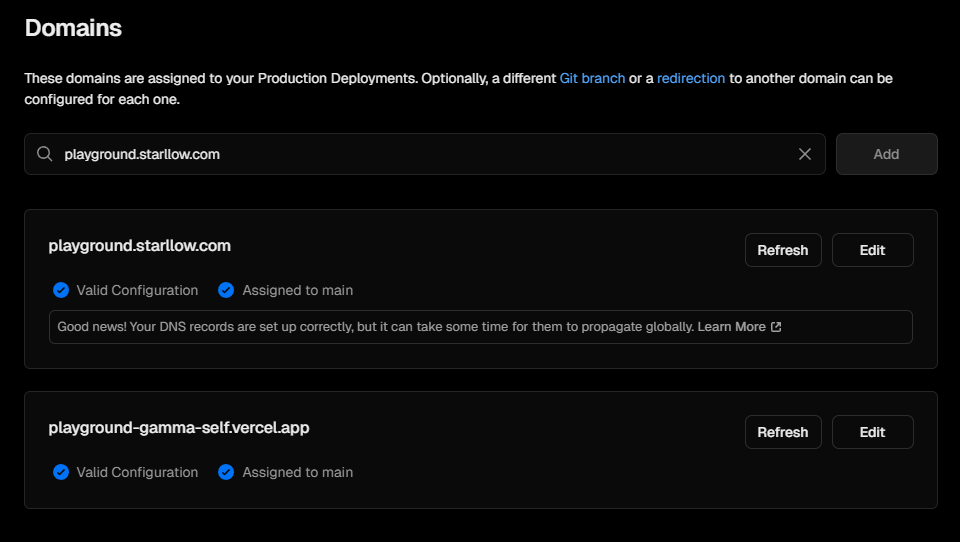
Task: Focus the domain search input field
Action: (425, 154)
